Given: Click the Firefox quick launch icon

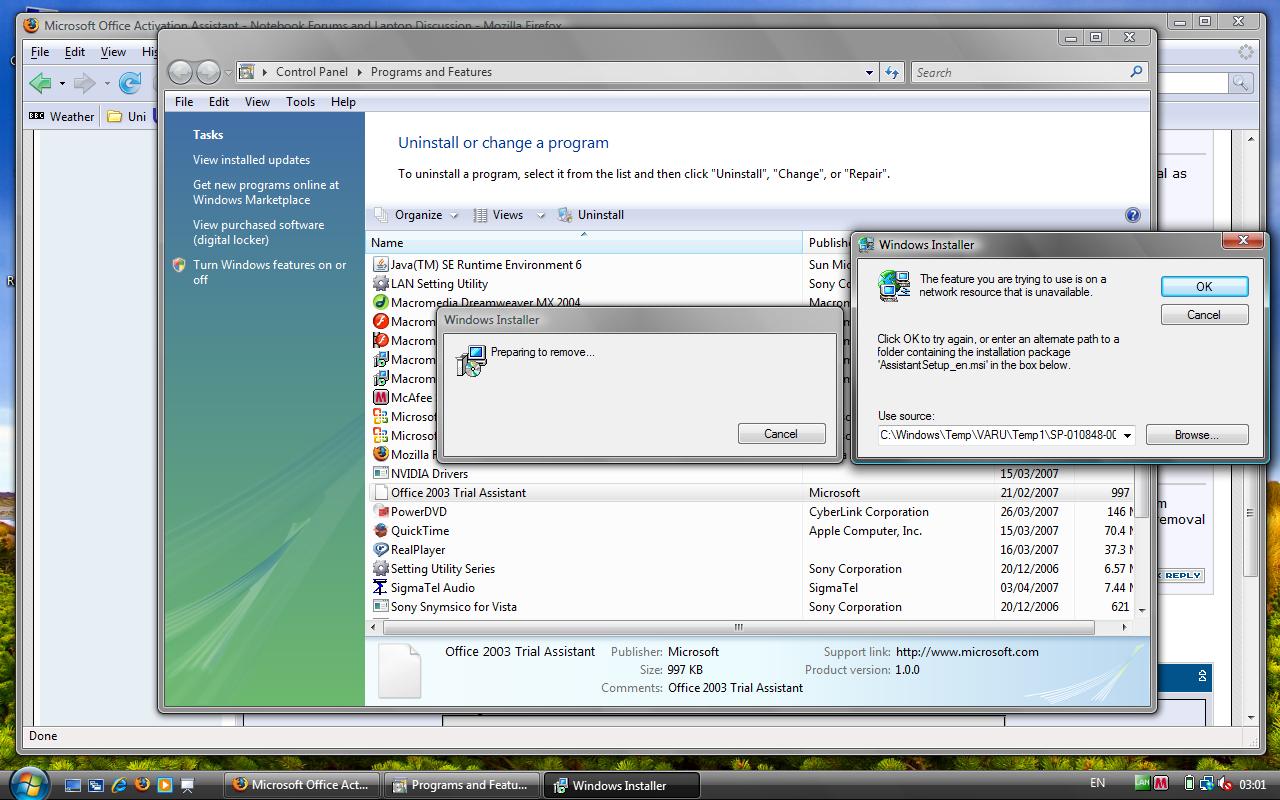Looking at the screenshot, I should point(142,785).
